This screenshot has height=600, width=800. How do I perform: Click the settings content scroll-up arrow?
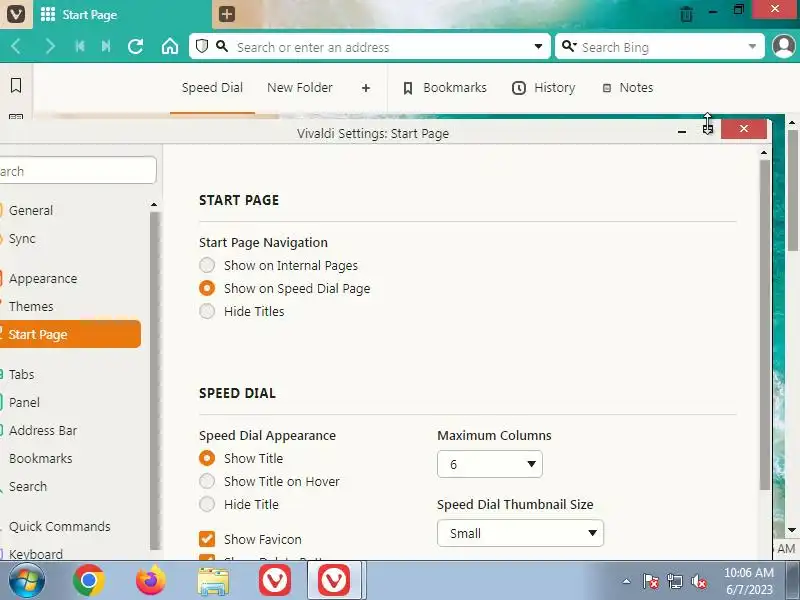(x=764, y=153)
